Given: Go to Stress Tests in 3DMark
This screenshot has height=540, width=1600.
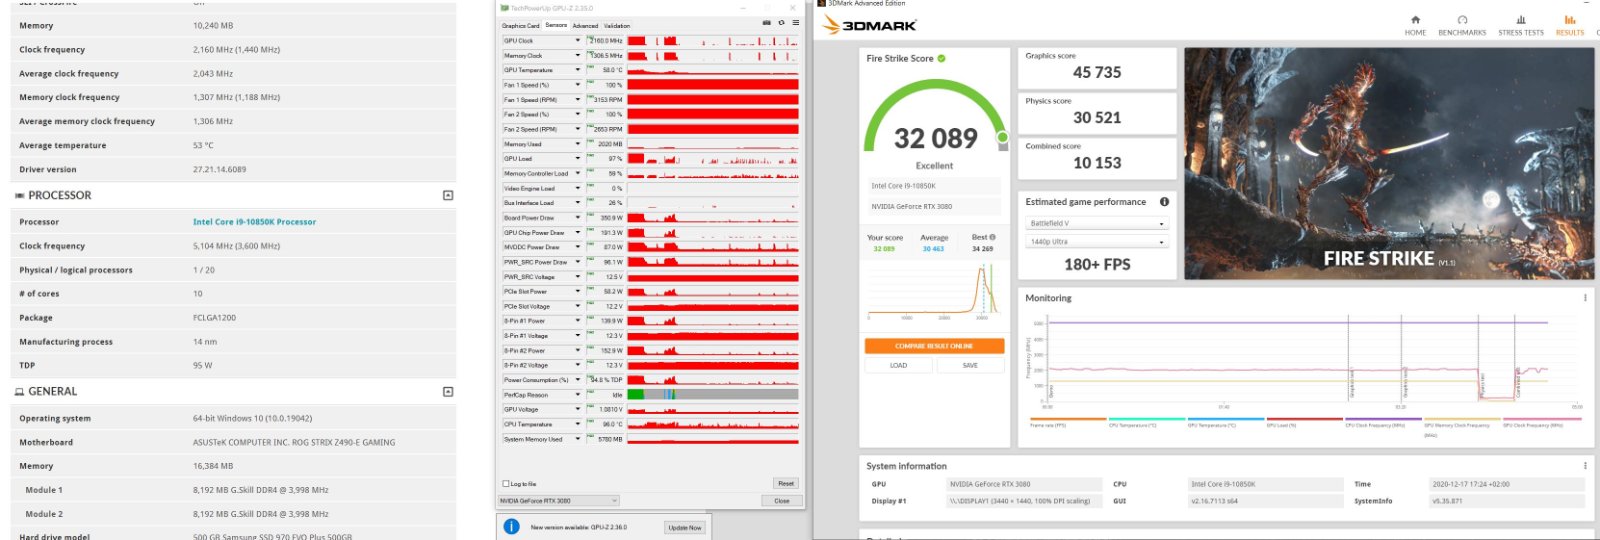Looking at the screenshot, I should [1521, 25].
